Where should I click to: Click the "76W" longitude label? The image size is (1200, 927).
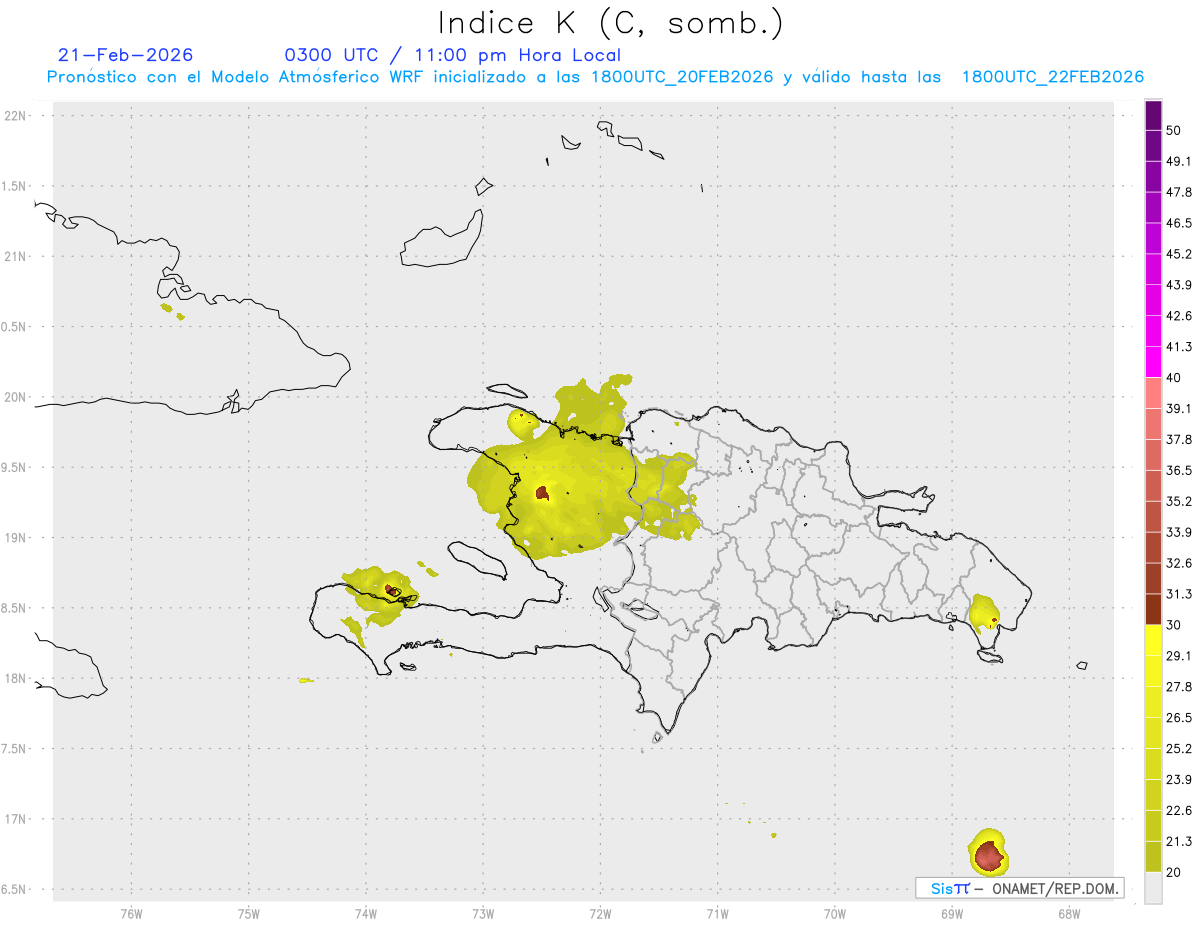click(x=131, y=913)
